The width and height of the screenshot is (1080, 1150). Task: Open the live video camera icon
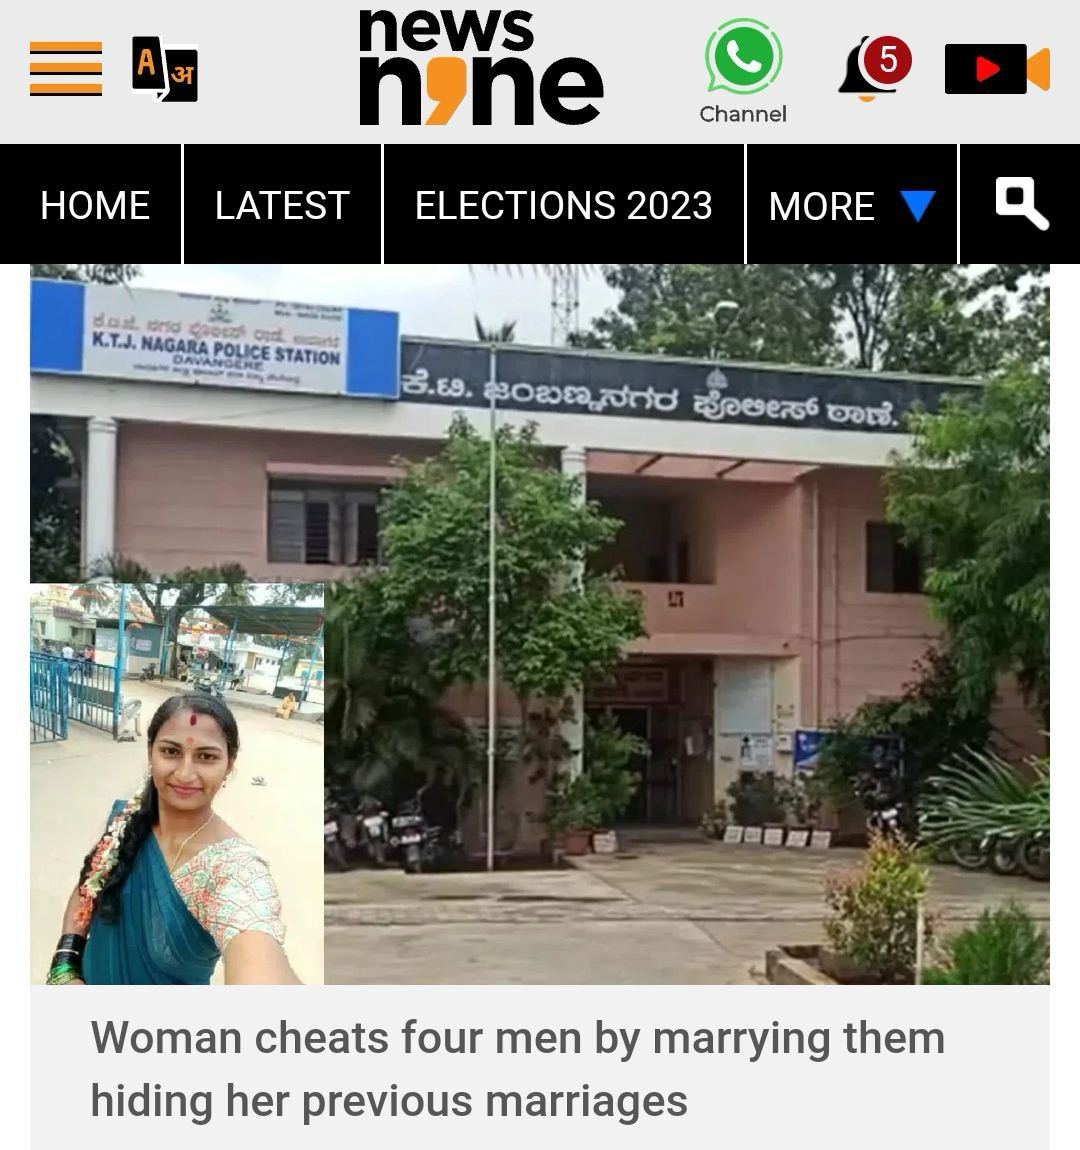[997, 69]
